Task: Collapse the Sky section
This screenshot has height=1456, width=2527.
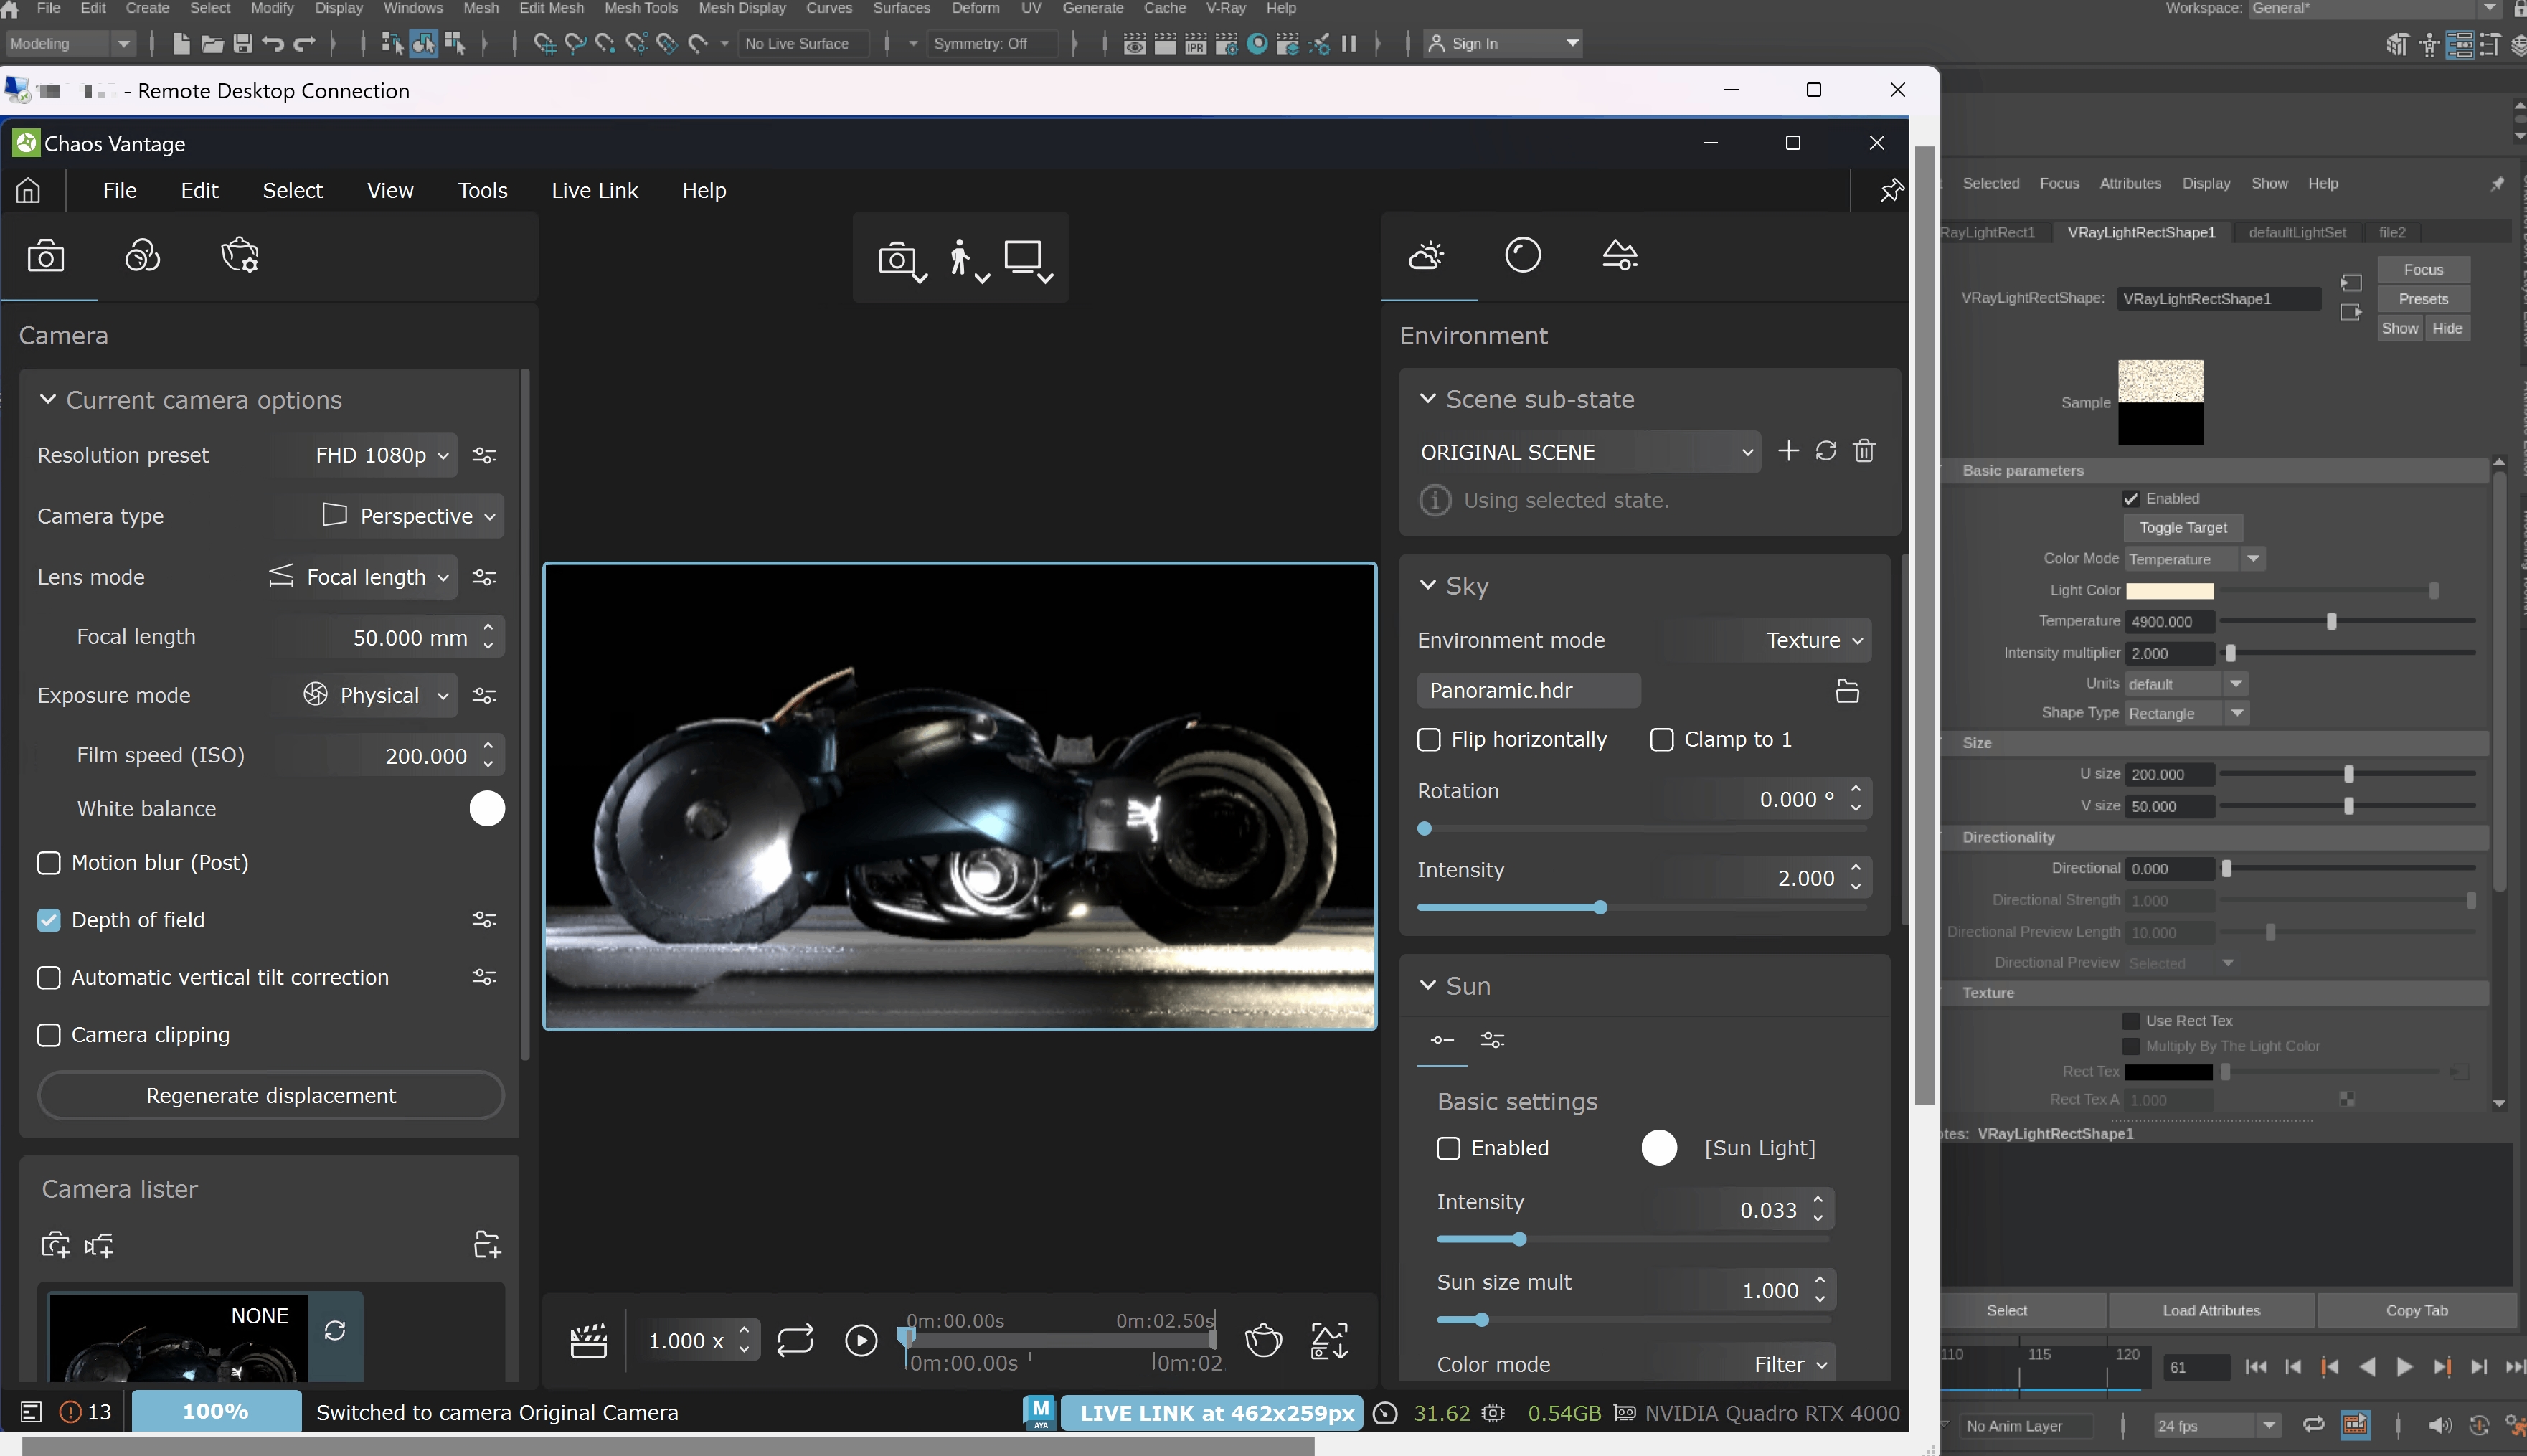Action: click(1427, 586)
